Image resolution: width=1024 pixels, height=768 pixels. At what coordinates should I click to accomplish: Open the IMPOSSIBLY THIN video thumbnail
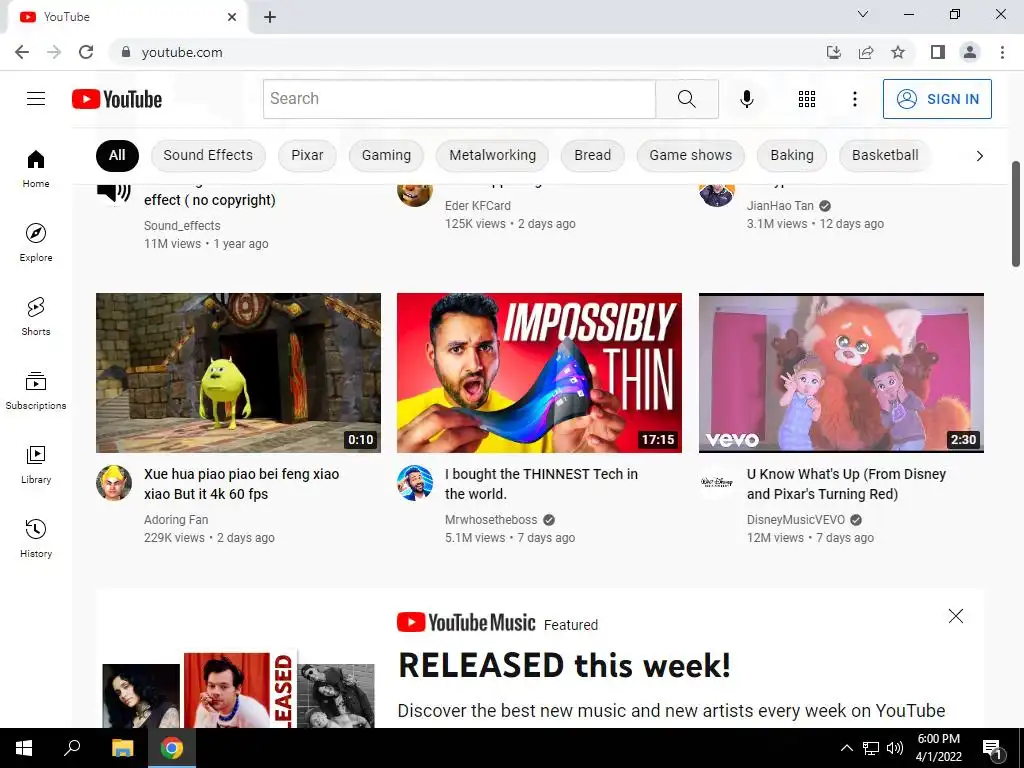pos(539,373)
